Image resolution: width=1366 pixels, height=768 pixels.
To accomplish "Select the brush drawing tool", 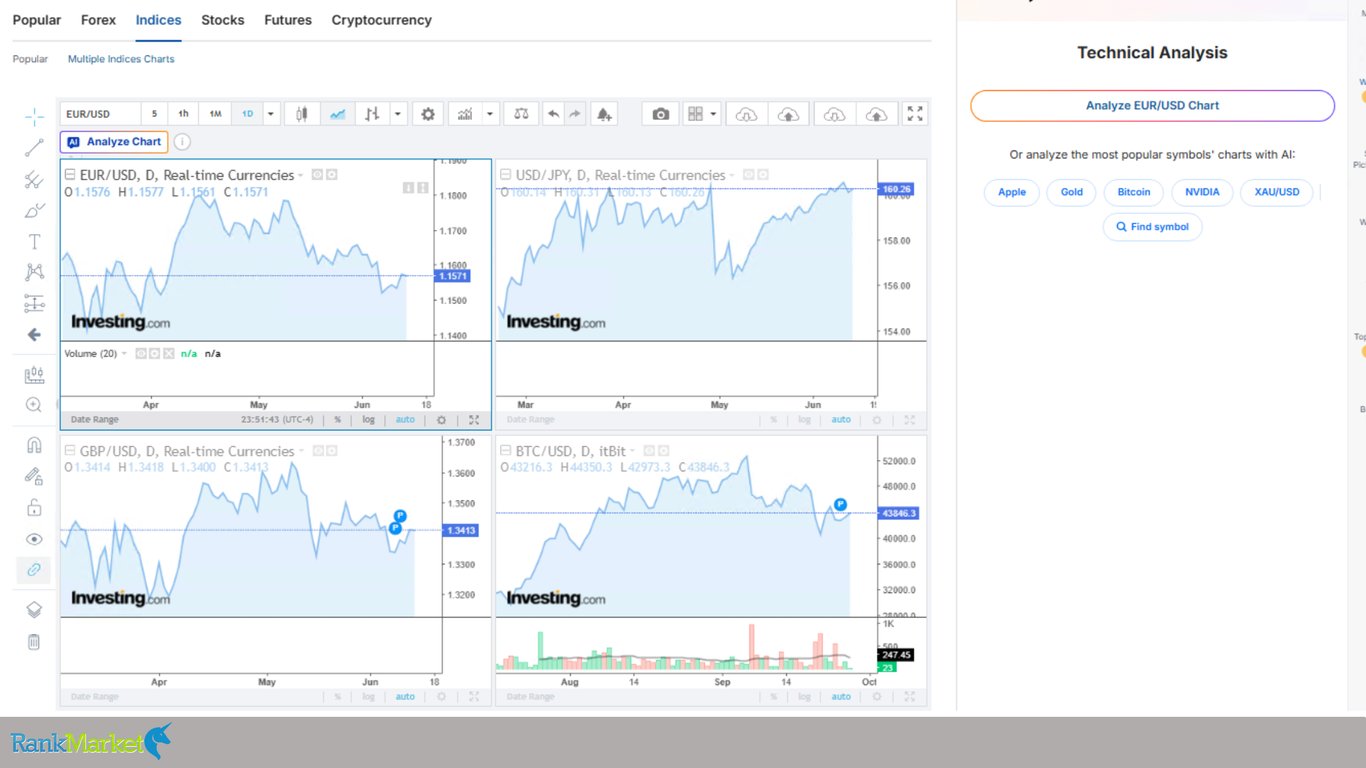I will (34, 211).
